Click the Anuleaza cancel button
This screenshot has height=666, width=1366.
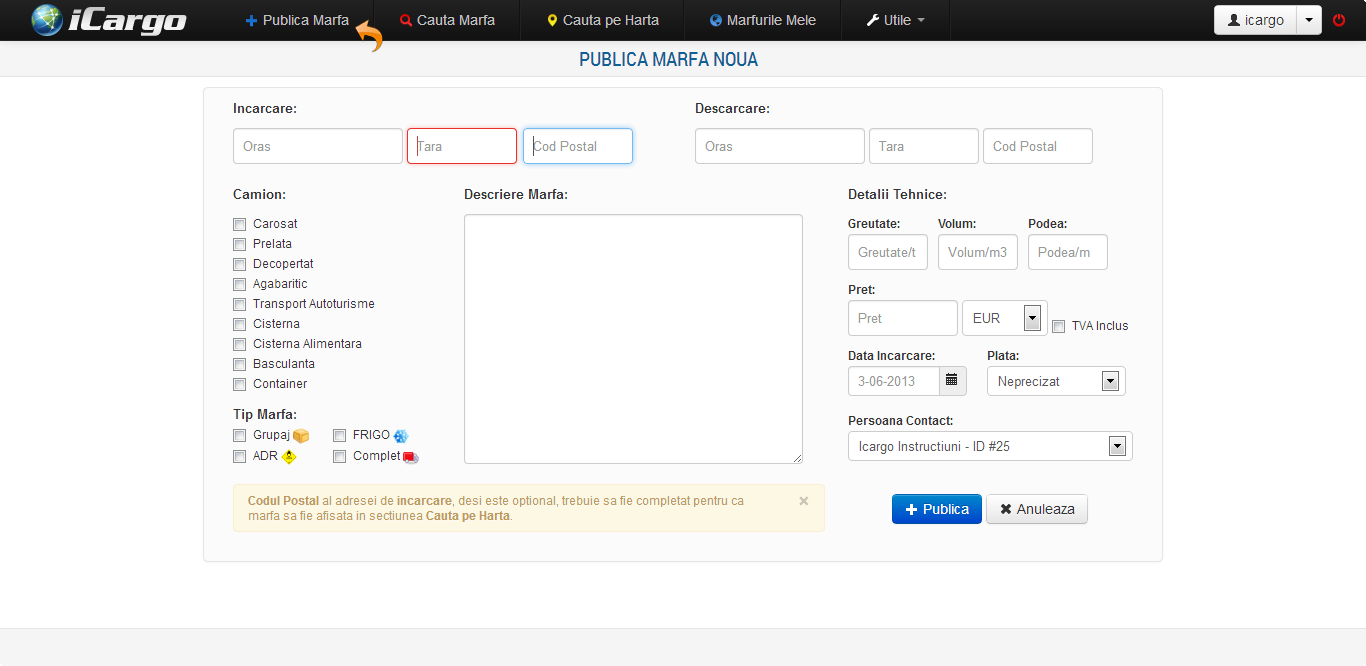(1036, 509)
